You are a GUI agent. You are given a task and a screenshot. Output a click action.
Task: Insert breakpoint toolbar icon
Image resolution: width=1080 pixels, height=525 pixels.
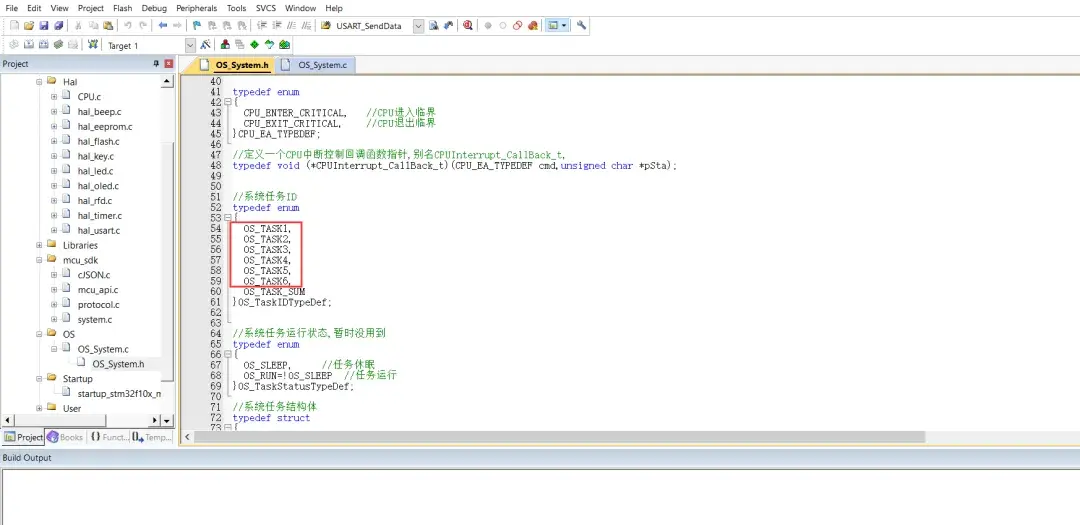click(x=488, y=25)
